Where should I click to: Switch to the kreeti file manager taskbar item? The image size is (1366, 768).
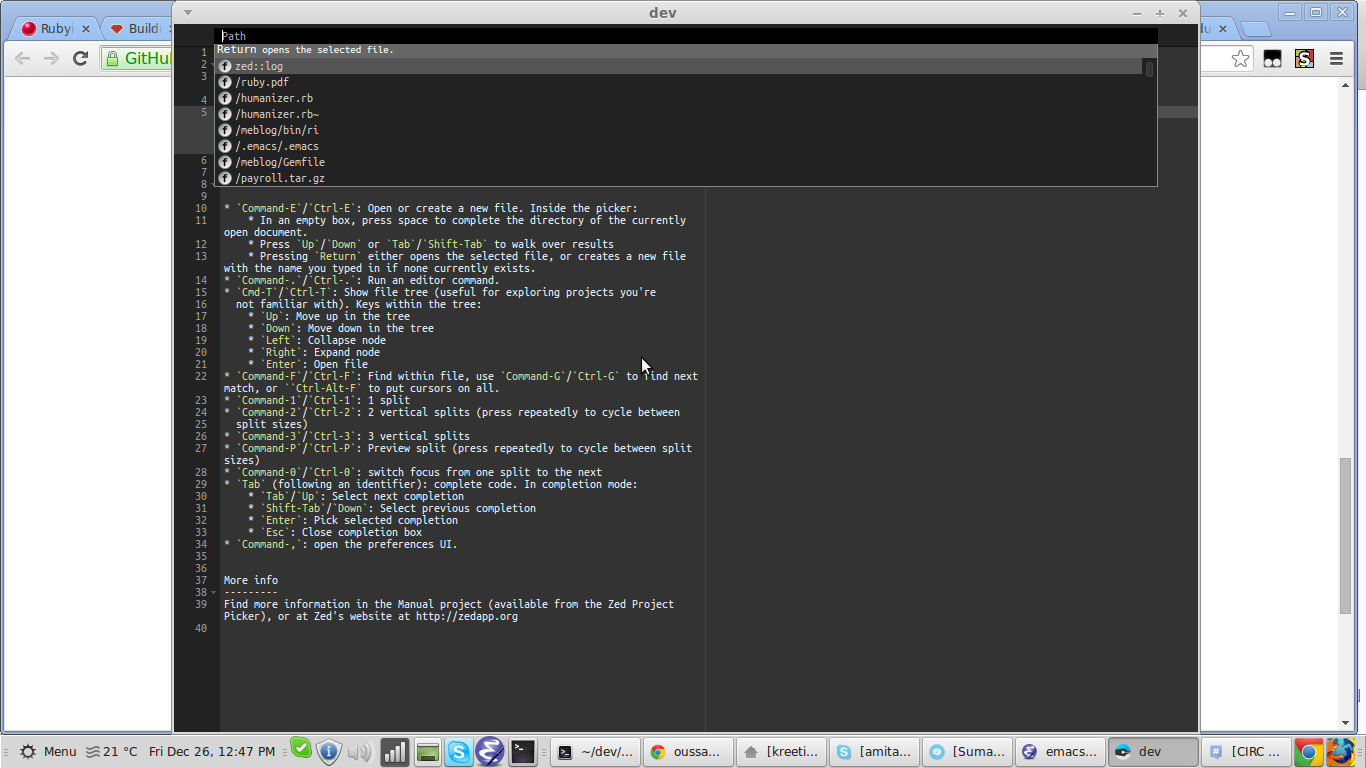pos(781,752)
